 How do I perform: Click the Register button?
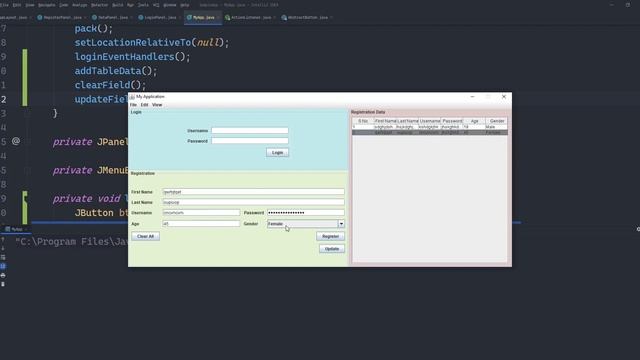pyautogui.click(x=331, y=236)
